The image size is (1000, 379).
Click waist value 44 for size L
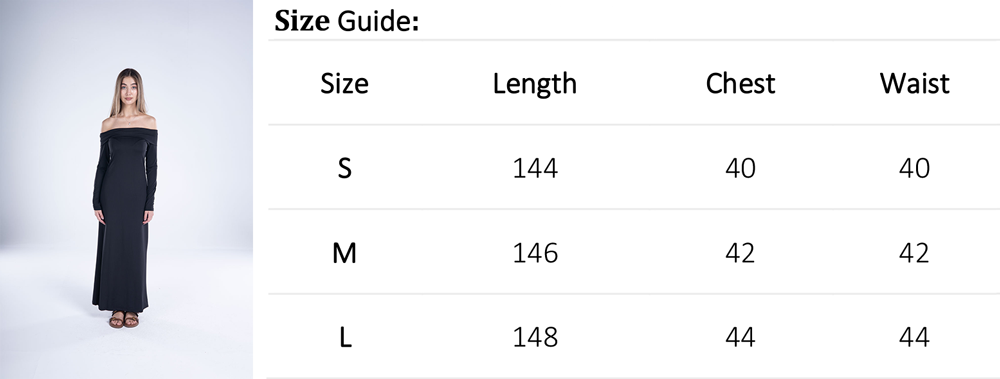[x=915, y=338]
